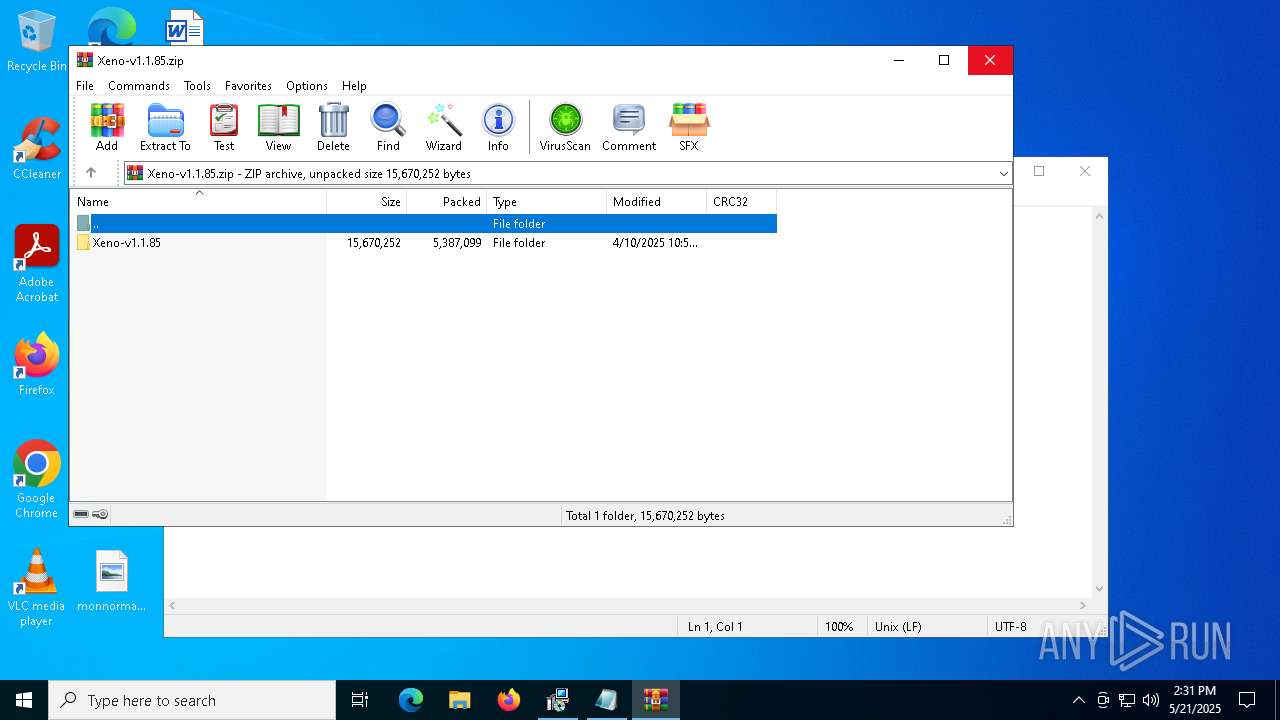Click the taskbar search box
The image size is (1280, 720).
coord(192,700)
